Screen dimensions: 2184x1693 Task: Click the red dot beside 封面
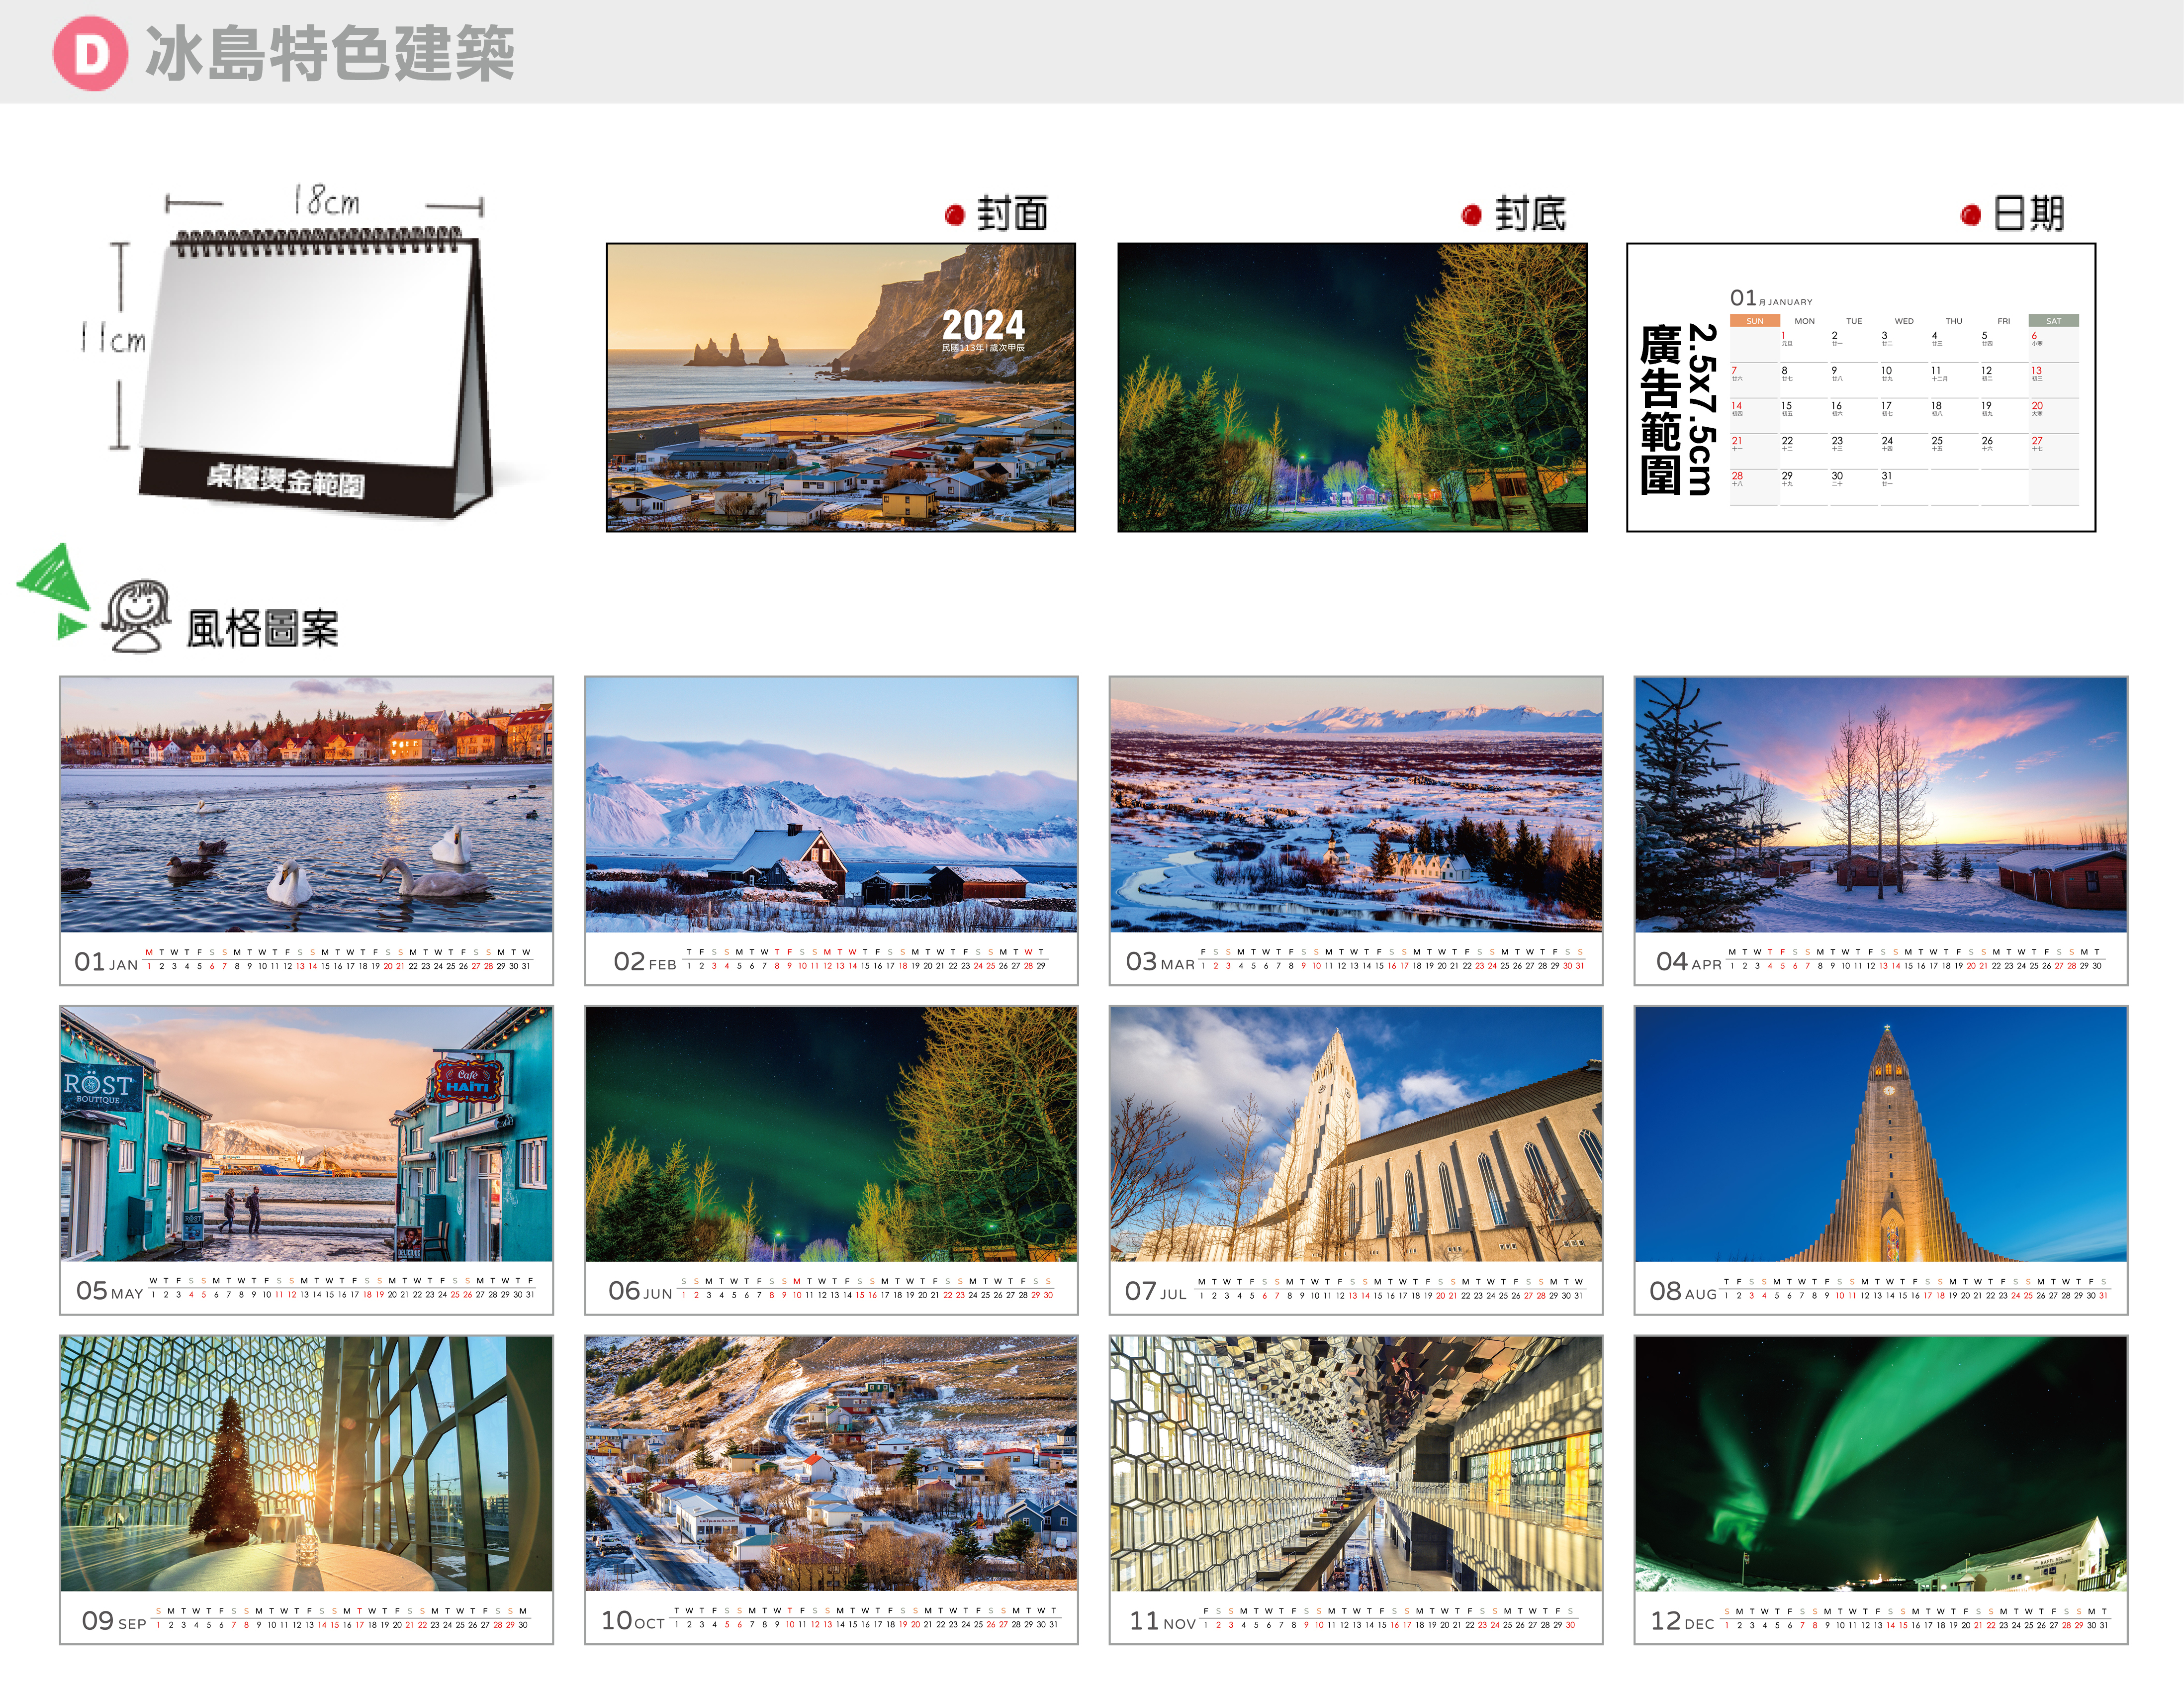click(x=954, y=215)
